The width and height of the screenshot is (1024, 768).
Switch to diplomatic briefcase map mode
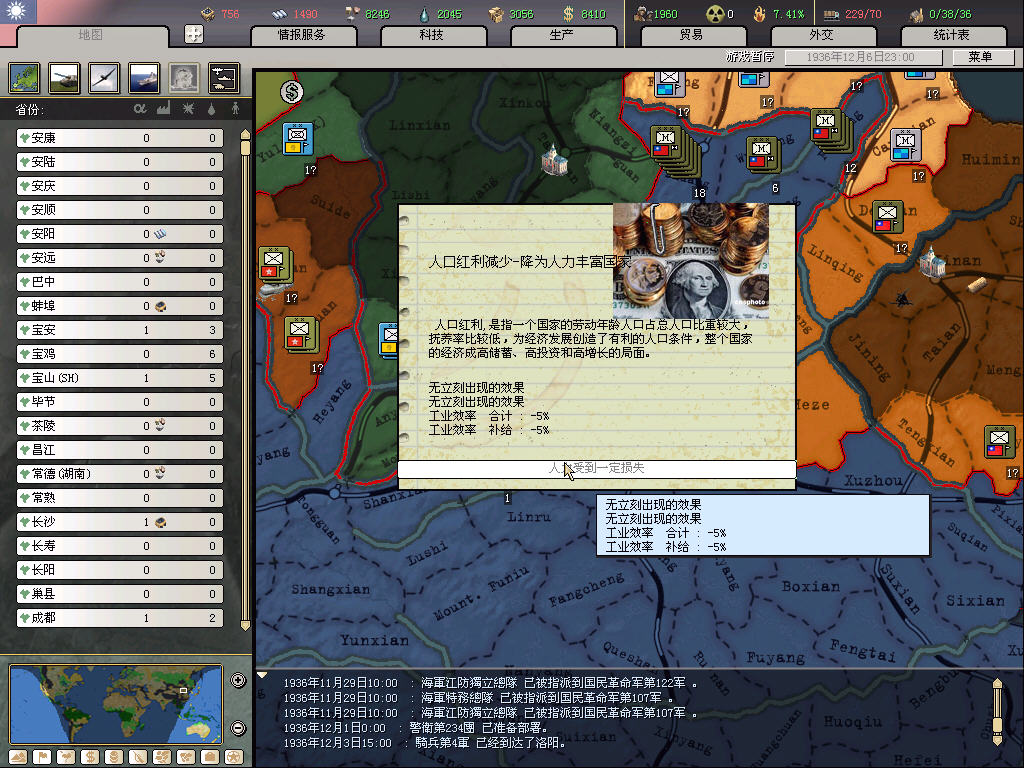tap(210, 757)
